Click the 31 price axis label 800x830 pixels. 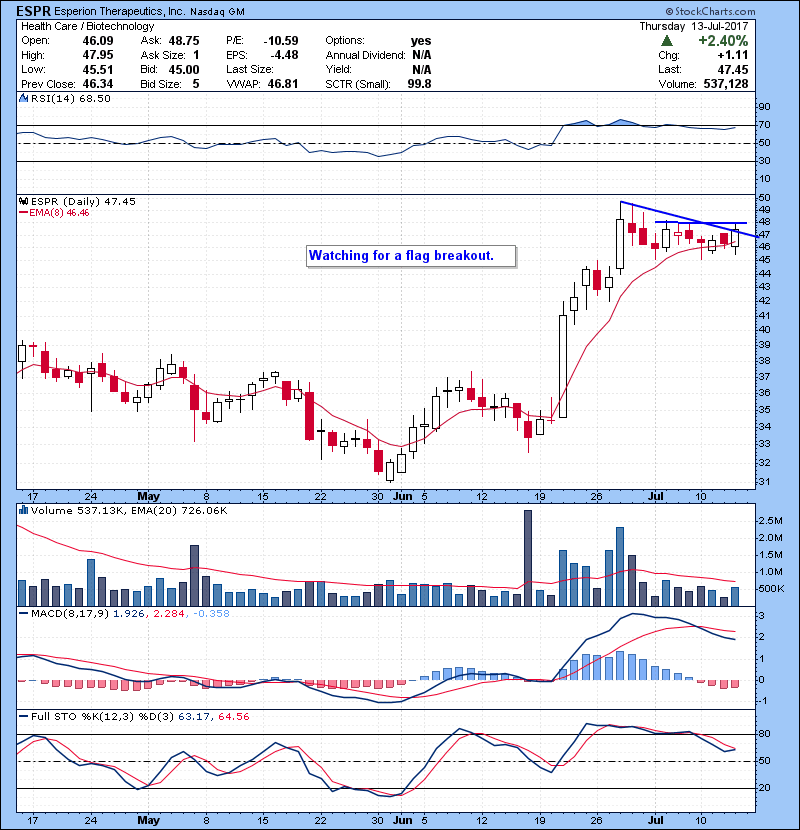click(x=765, y=482)
